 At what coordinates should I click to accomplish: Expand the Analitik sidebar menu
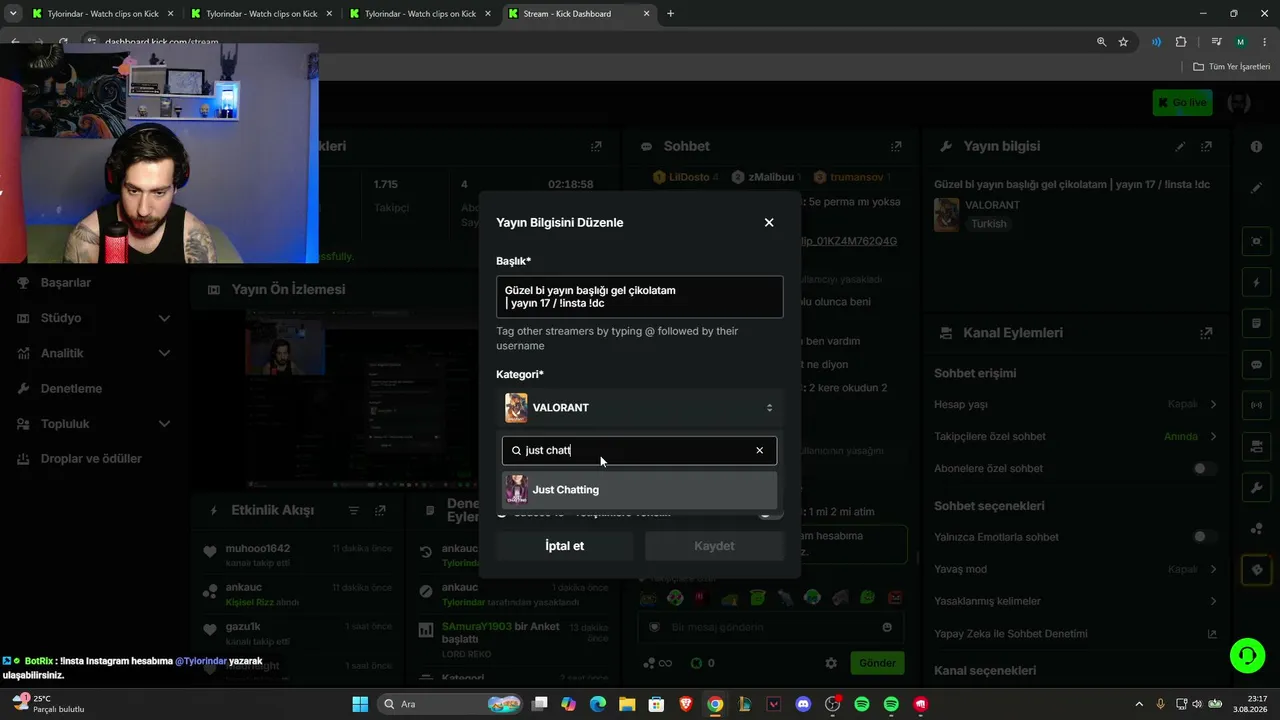93,353
